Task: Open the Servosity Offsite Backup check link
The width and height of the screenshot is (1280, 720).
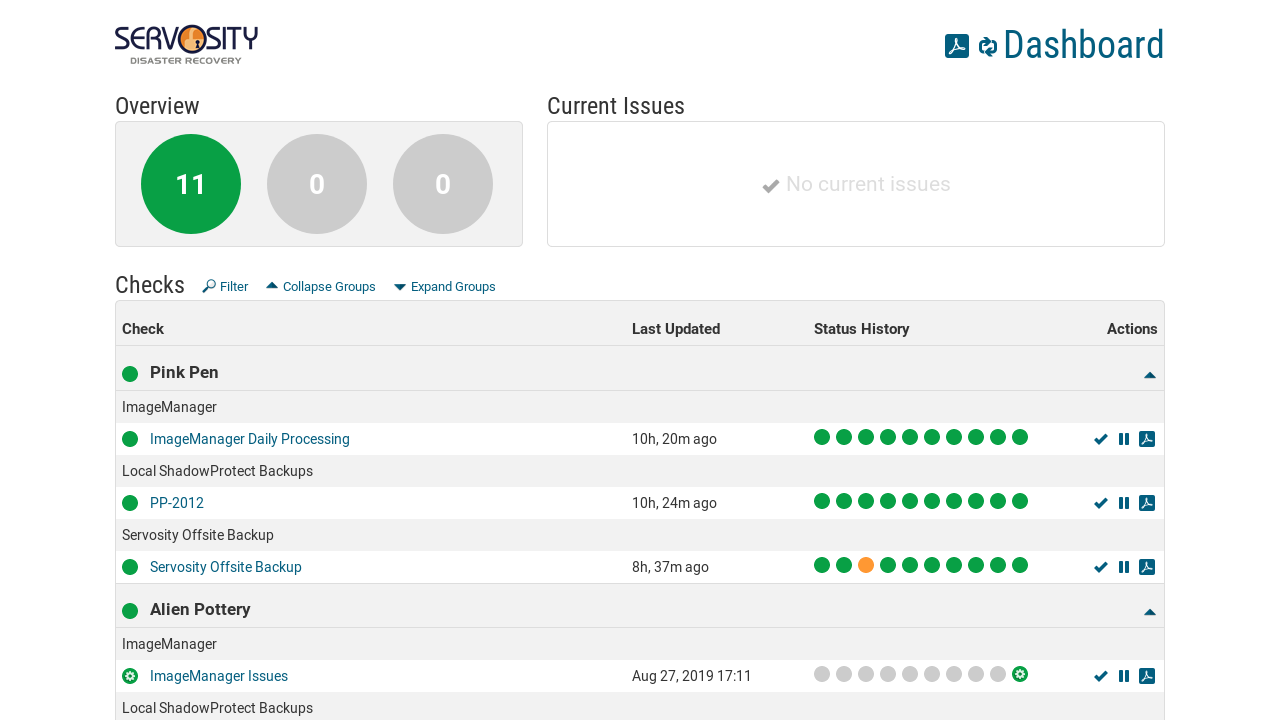Action: click(x=225, y=567)
